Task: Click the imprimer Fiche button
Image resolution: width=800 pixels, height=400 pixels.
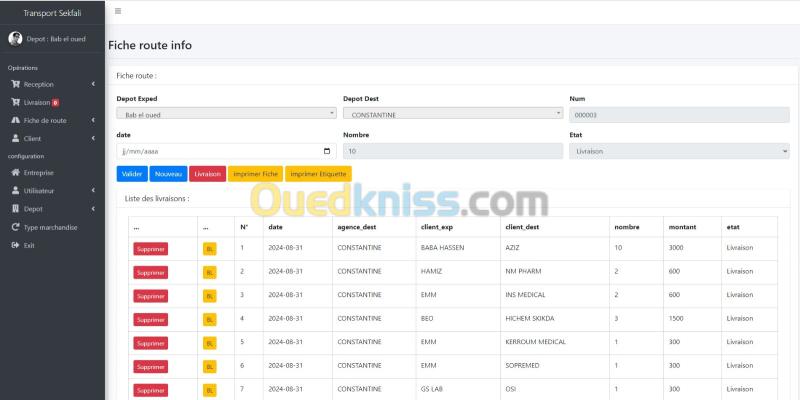Action: [255, 174]
